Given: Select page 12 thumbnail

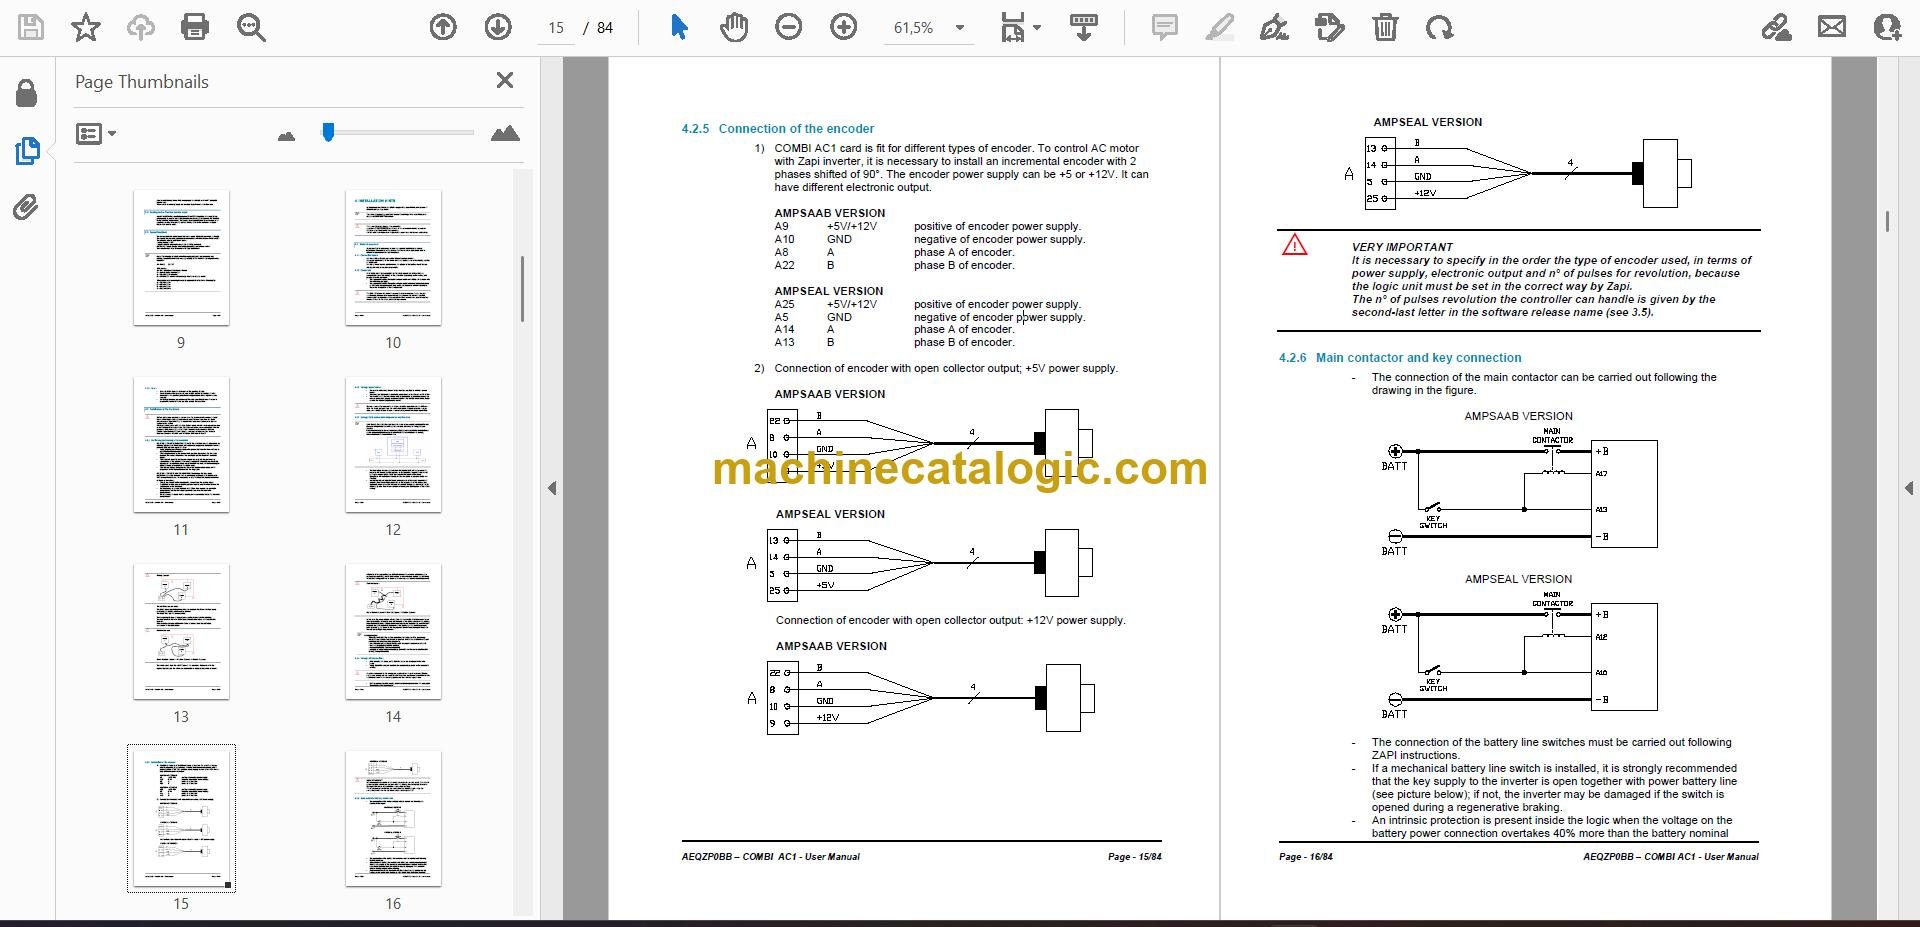Looking at the screenshot, I should click(x=393, y=444).
